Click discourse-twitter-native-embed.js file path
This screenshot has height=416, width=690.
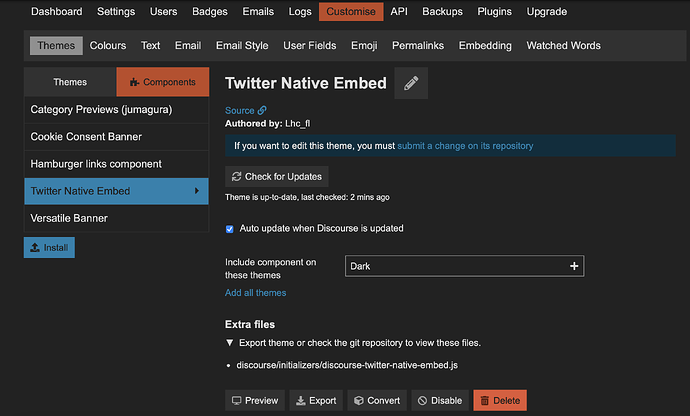[x=347, y=365]
